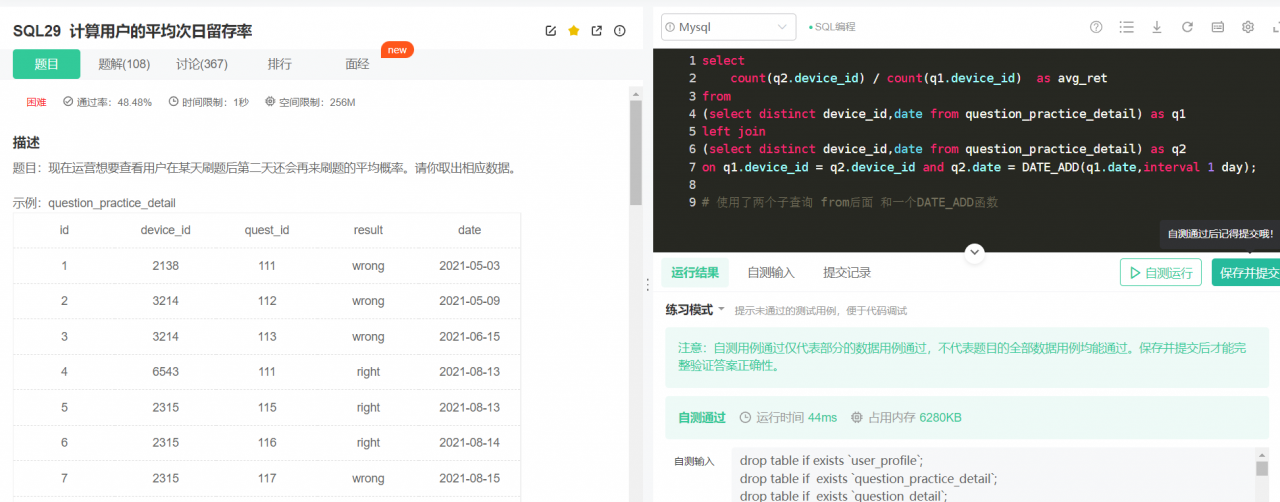Select the 运行结果 tab

point(695,272)
